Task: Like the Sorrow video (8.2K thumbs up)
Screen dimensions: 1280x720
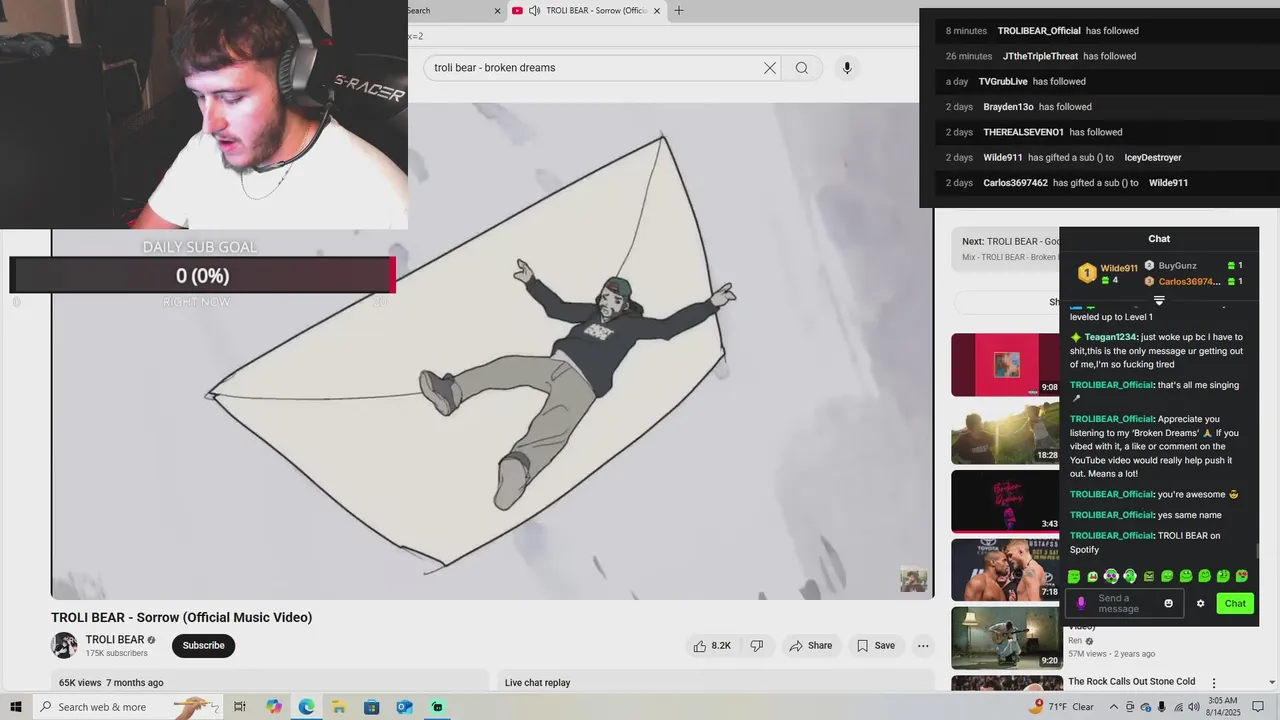Action: pos(712,646)
